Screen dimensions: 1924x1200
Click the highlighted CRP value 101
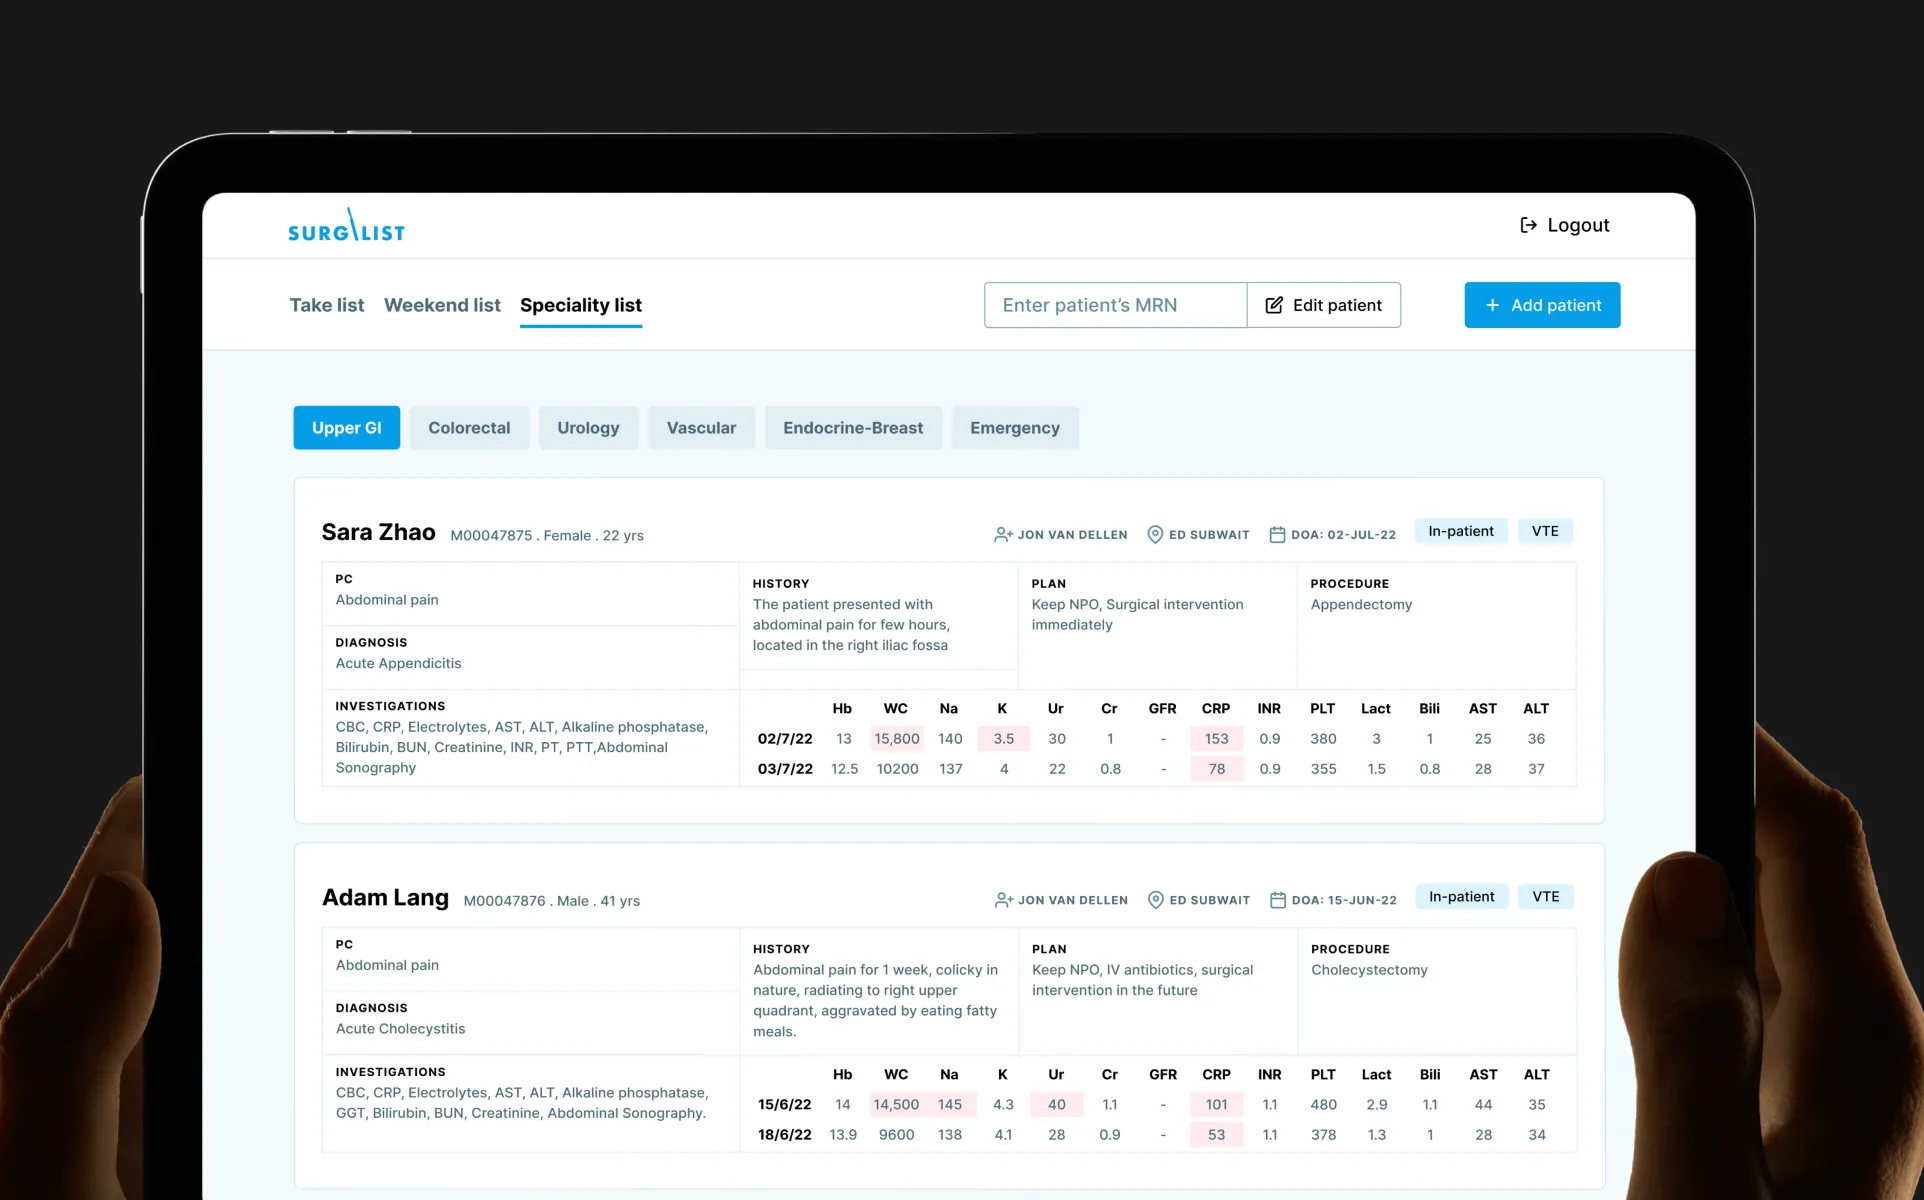(x=1216, y=1104)
